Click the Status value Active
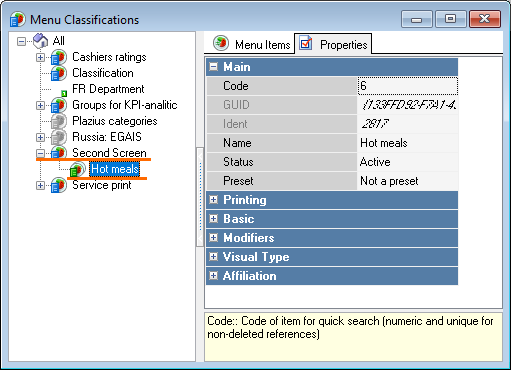The height and width of the screenshot is (370, 511). point(408,162)
